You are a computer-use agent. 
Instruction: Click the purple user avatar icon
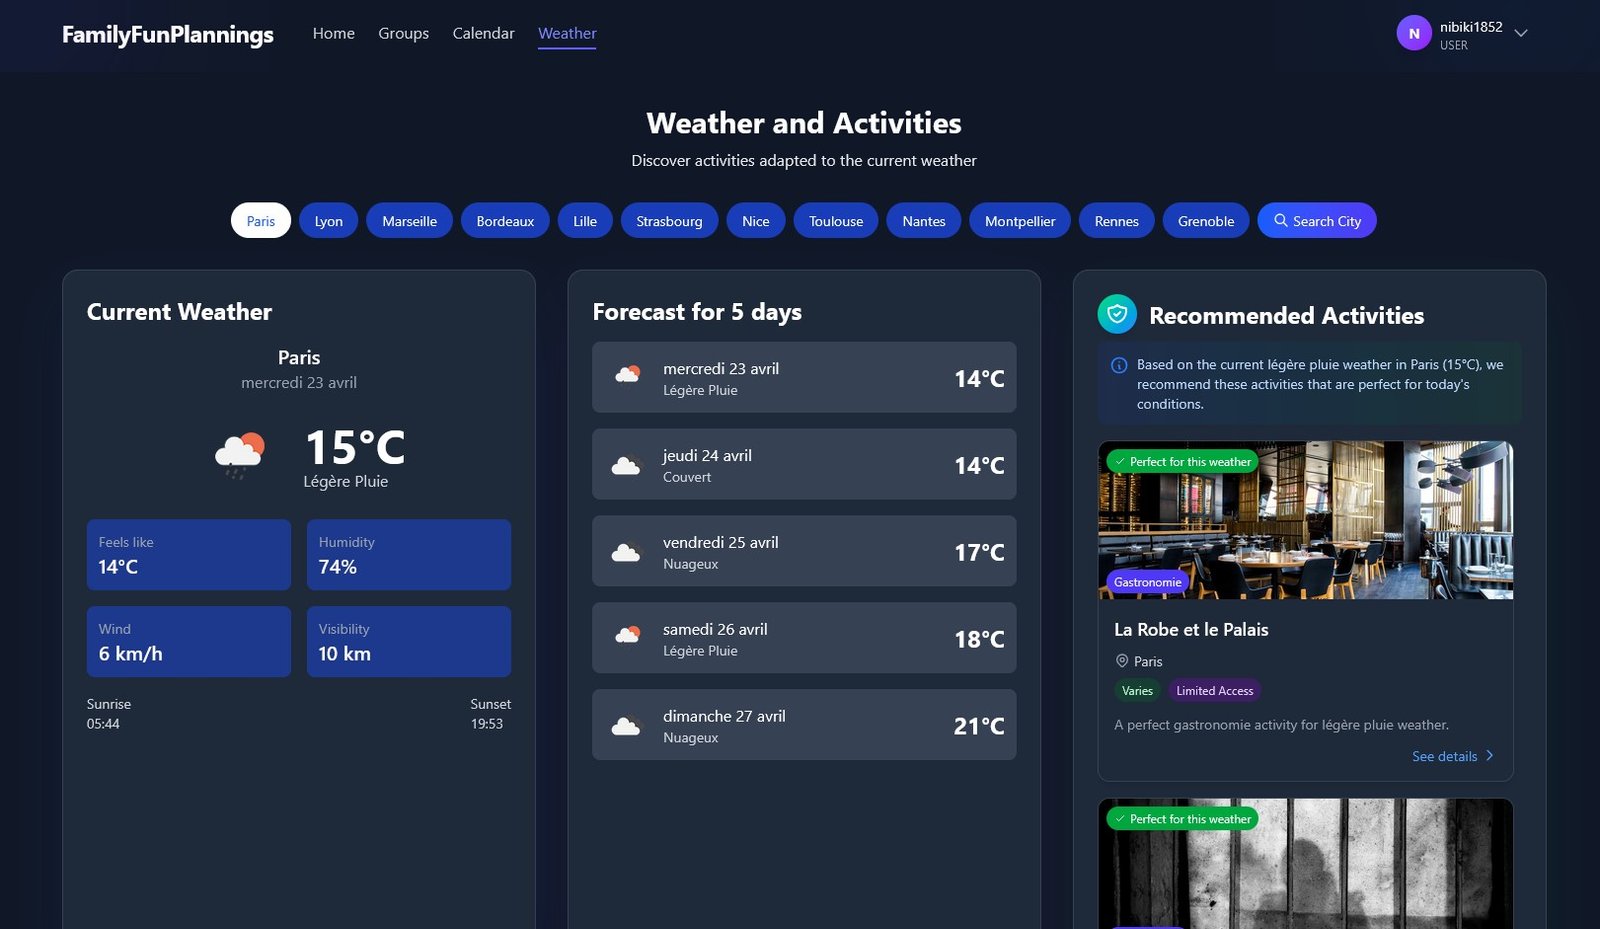tap(1413, 33)
